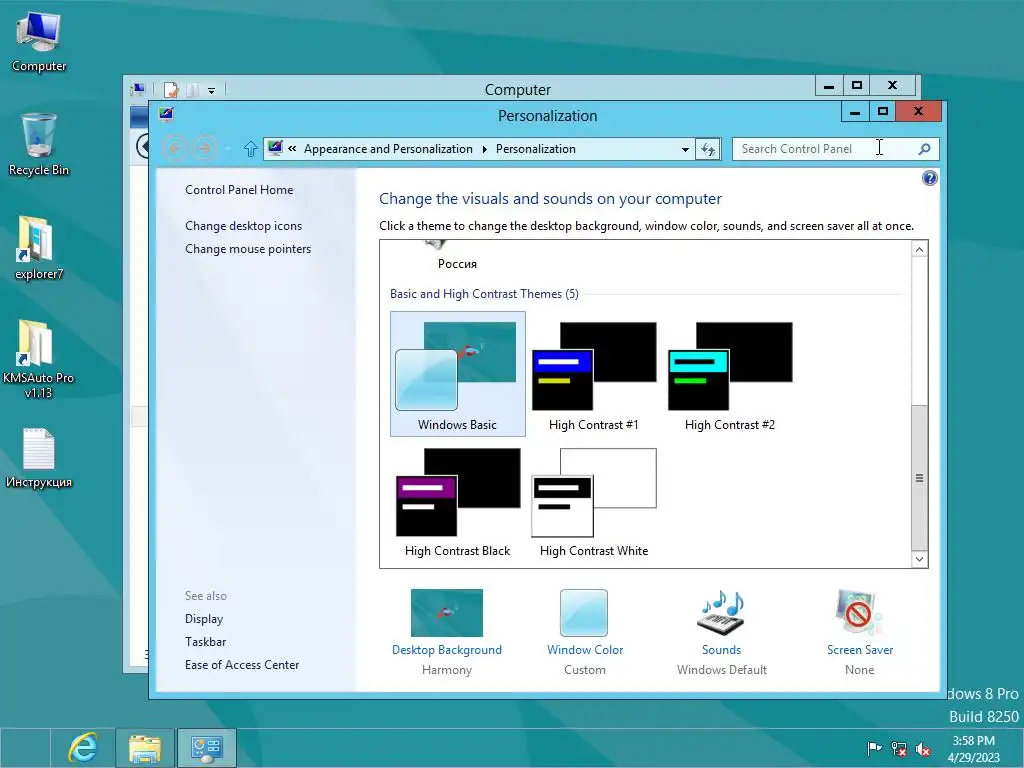Click the network status tray icon
Viewport: 1024px width, 768px height.
899,748
